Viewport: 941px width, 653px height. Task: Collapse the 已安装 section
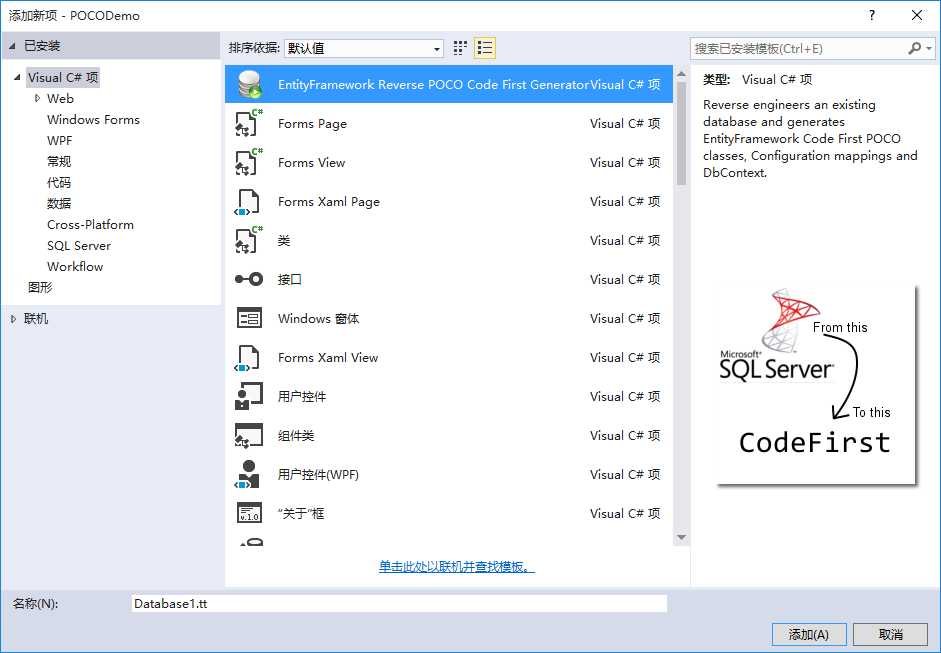pos(12,46)
